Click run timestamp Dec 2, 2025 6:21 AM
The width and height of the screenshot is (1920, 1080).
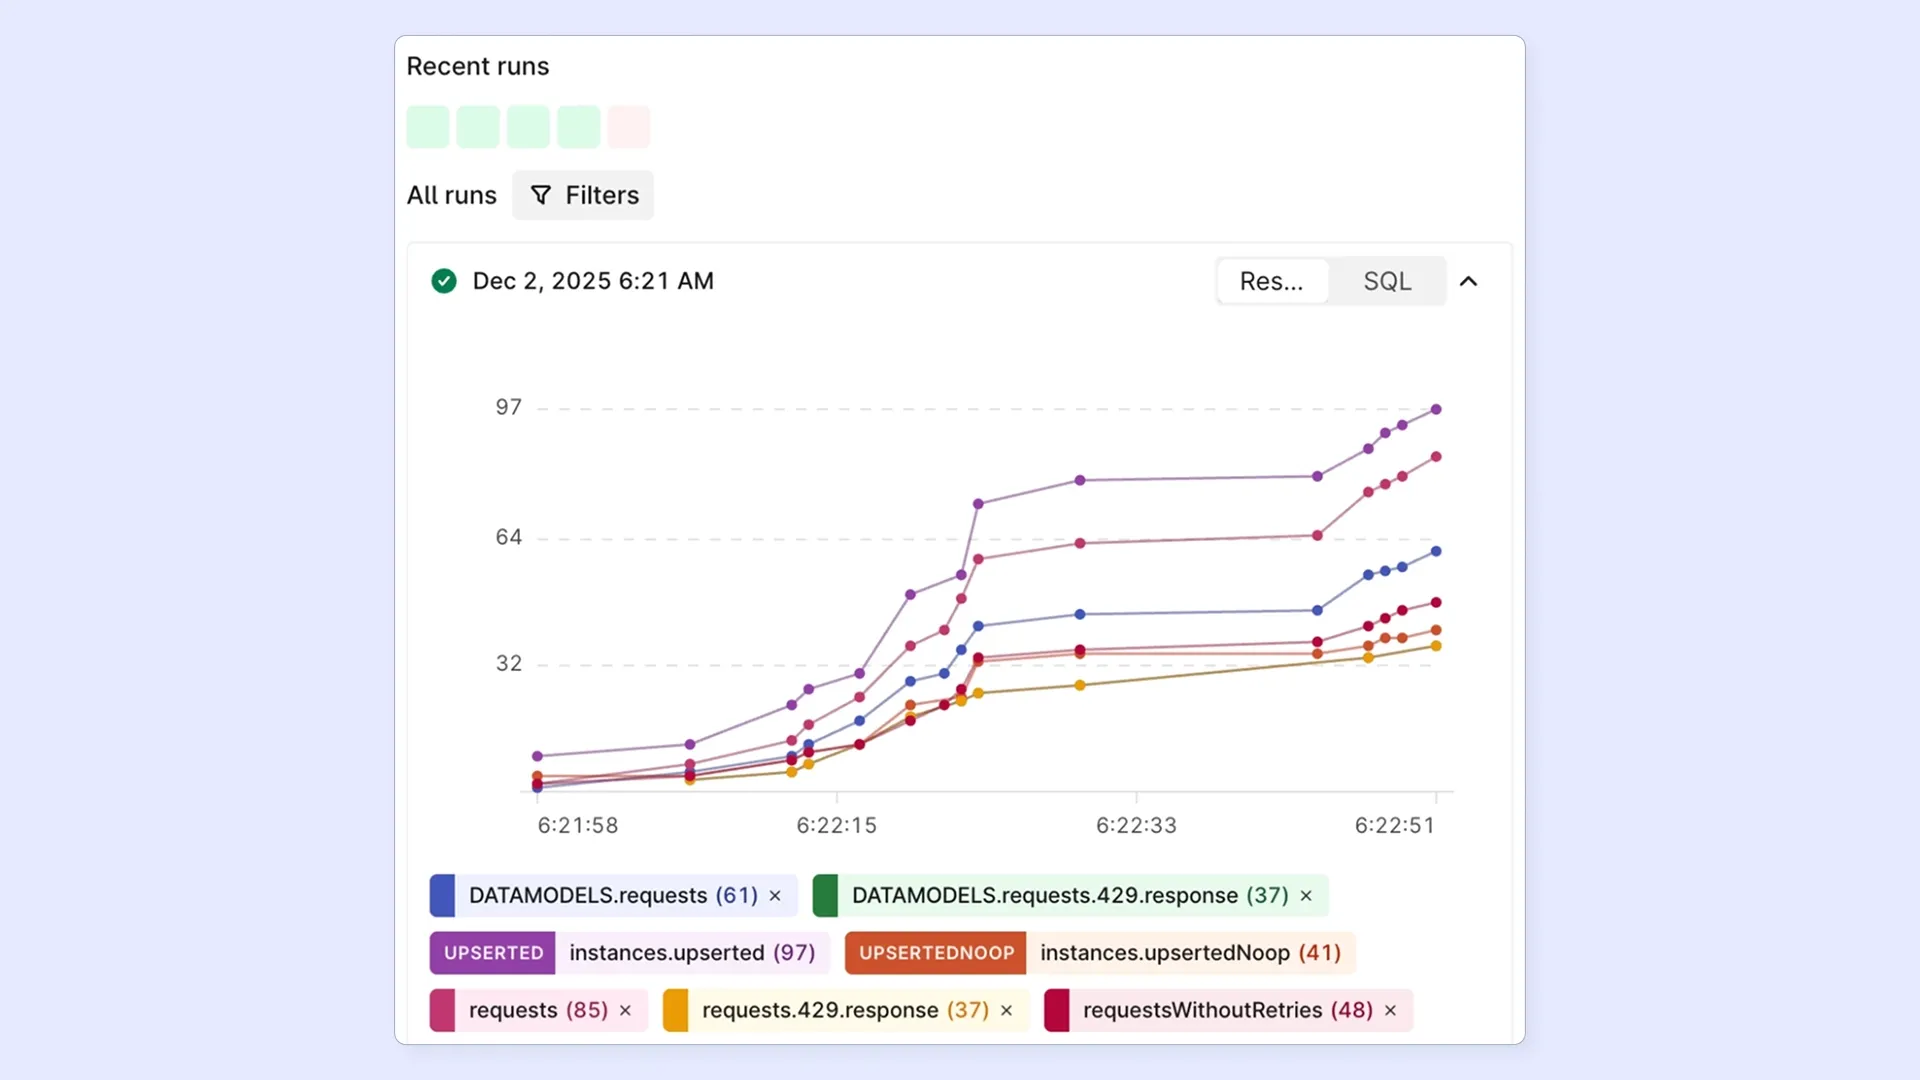coord(593,281)
